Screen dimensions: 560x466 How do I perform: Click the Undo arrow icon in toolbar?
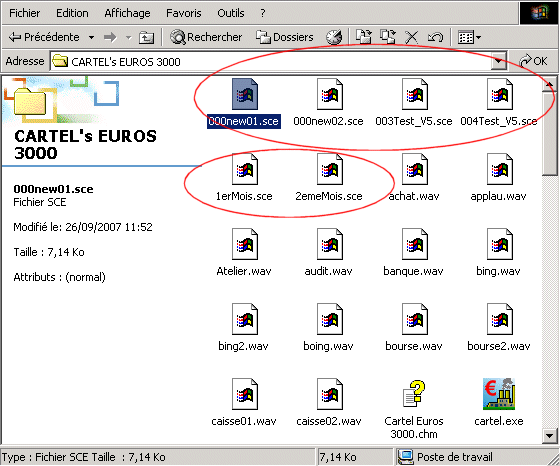click(435, 37)
